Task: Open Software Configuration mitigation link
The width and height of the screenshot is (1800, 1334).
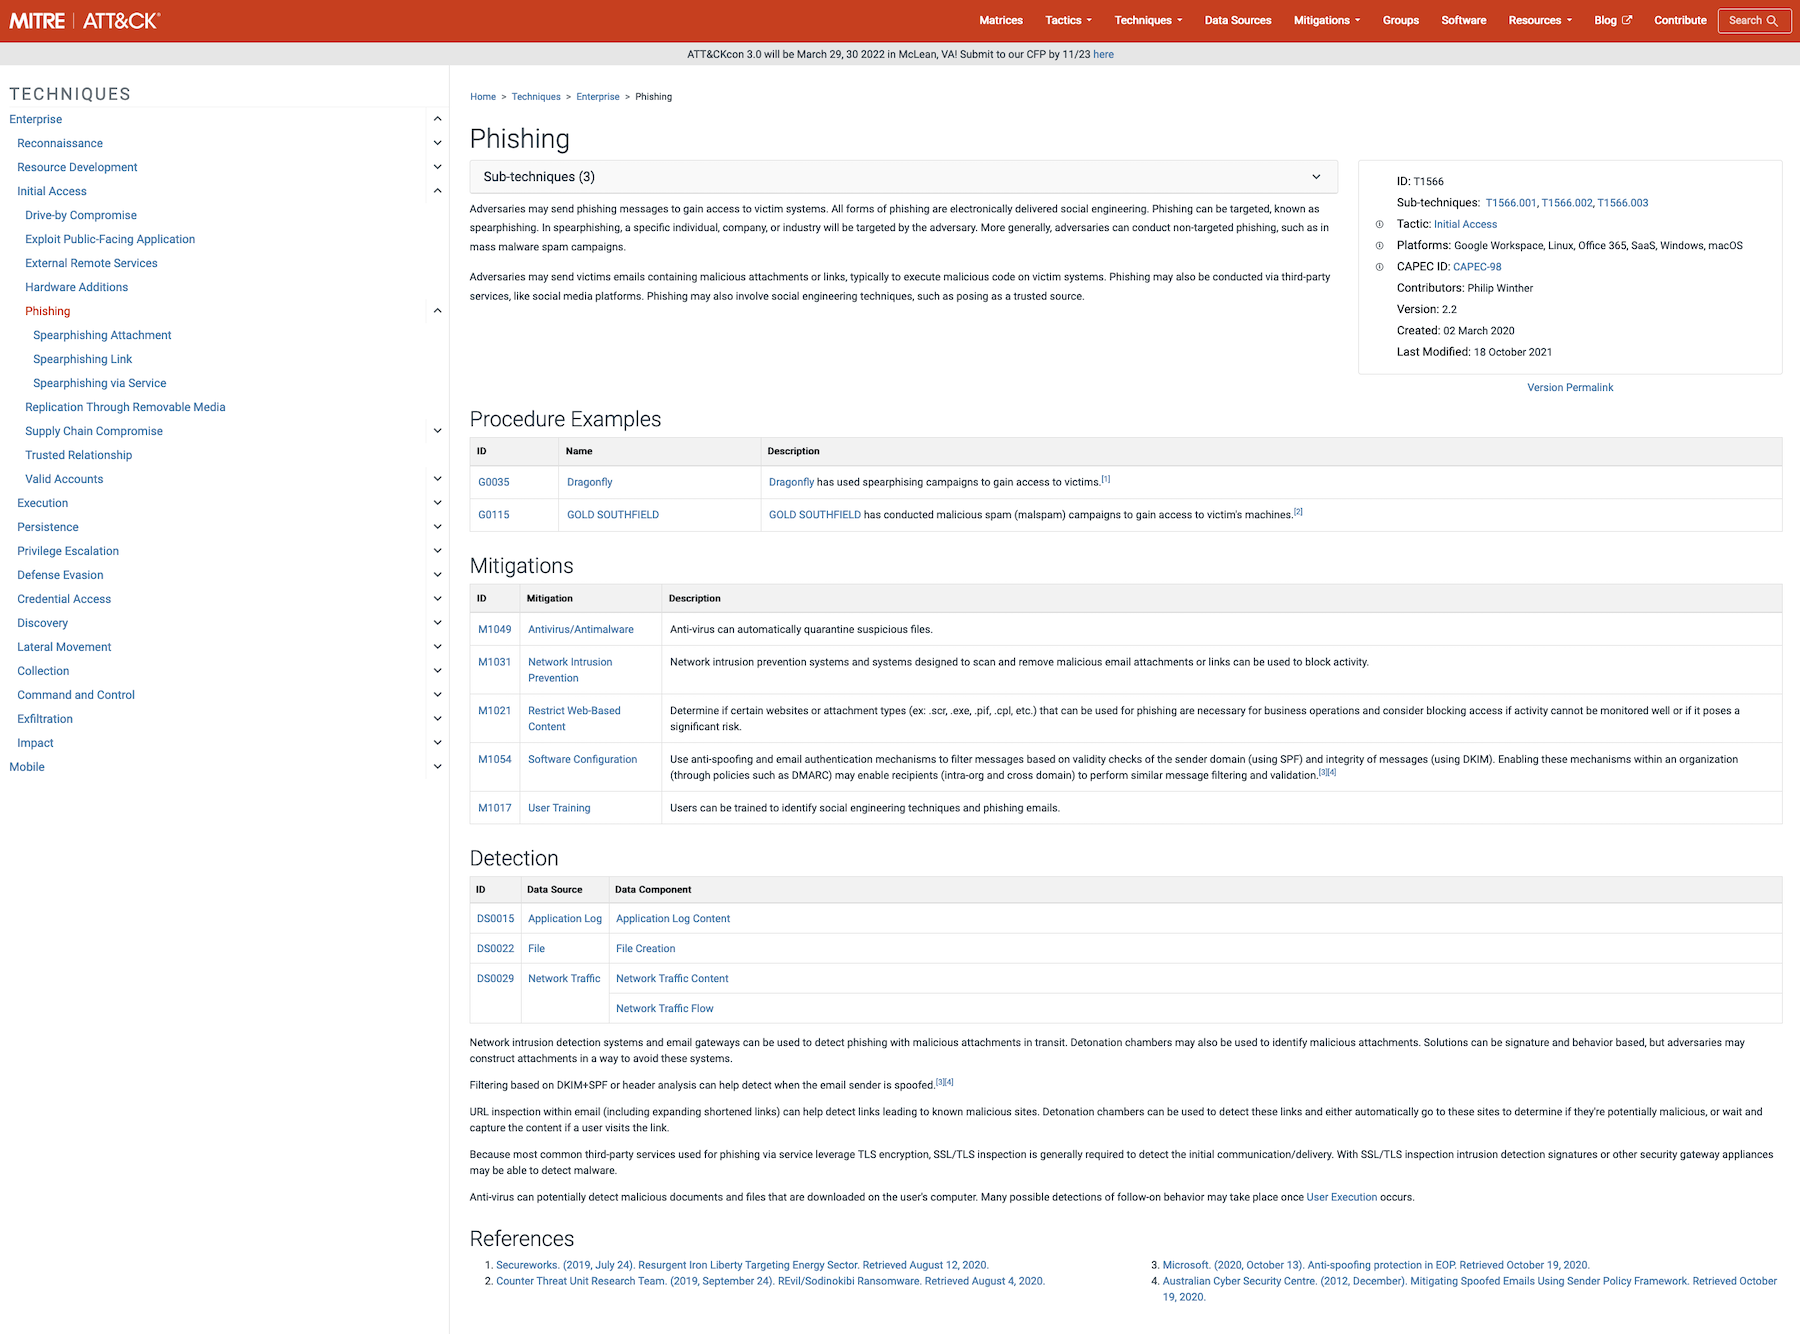Action: pyautogui.click(x=582, y=760)
